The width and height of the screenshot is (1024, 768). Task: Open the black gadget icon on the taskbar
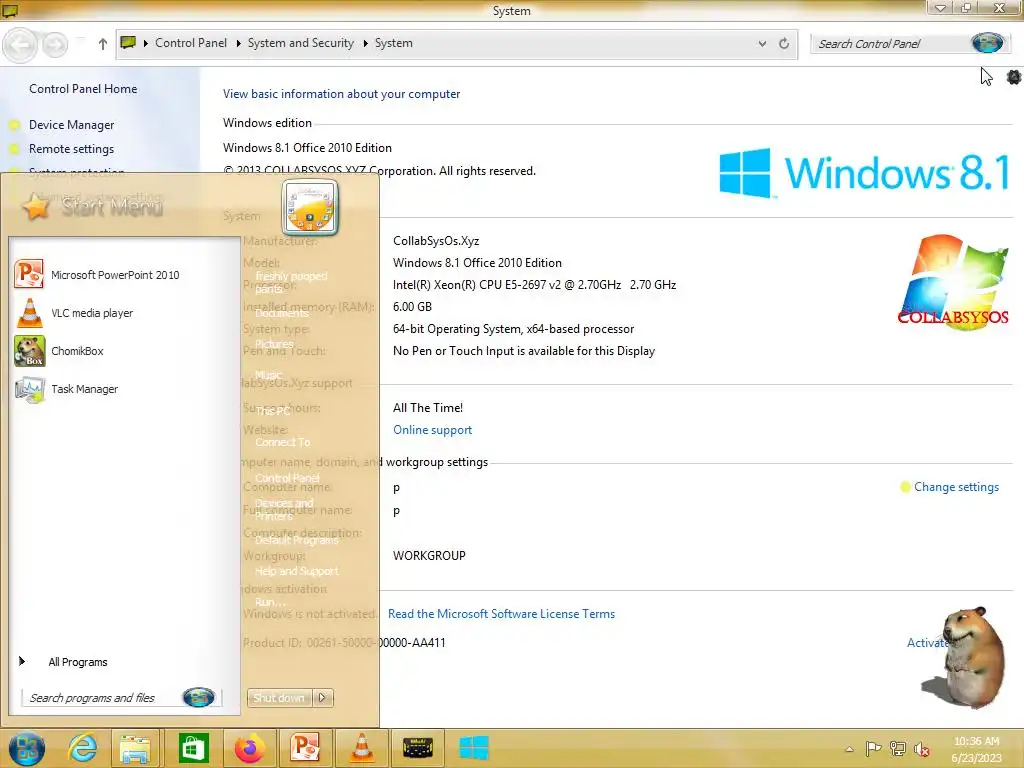[x=418, y=748]
